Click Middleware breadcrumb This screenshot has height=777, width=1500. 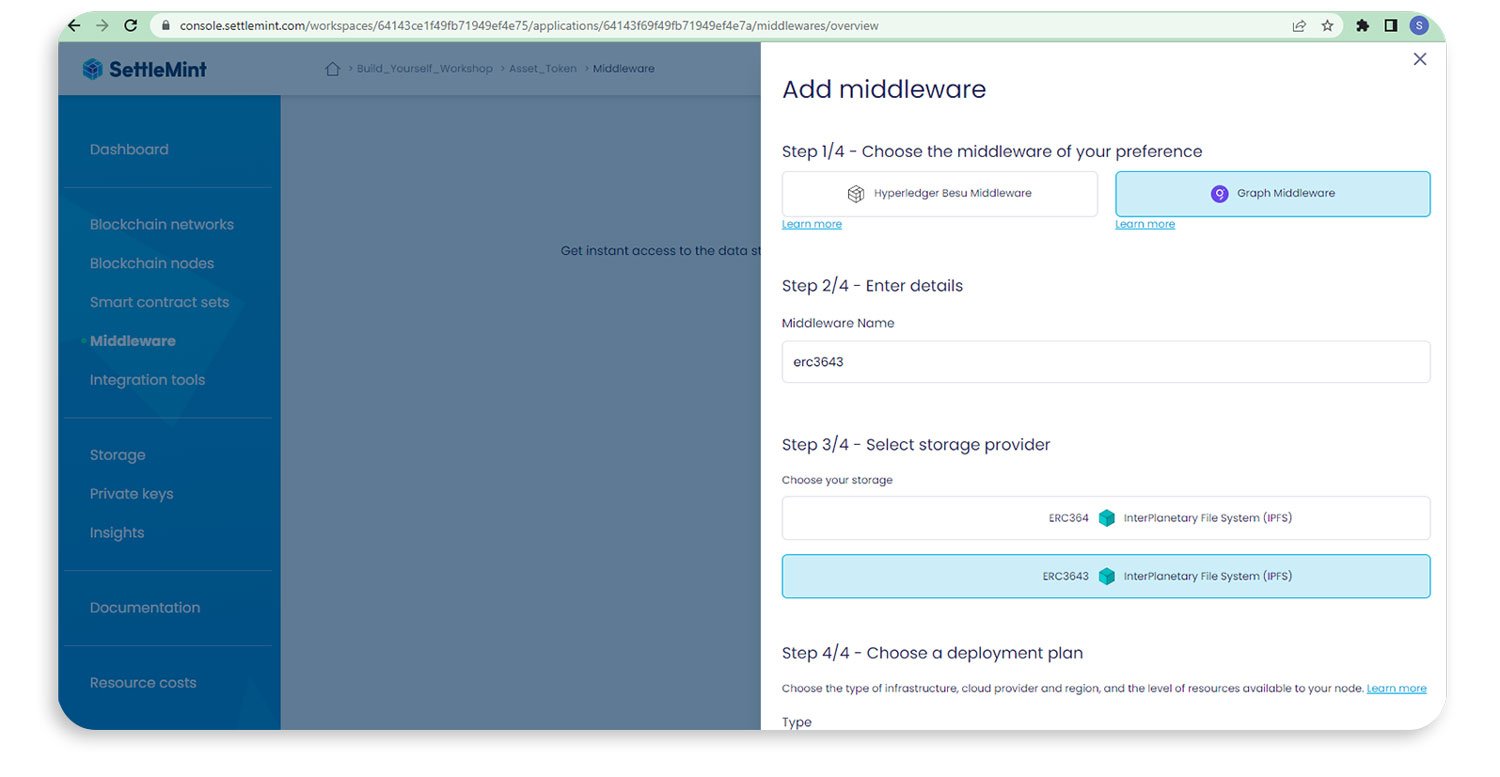tap(624, 69)
